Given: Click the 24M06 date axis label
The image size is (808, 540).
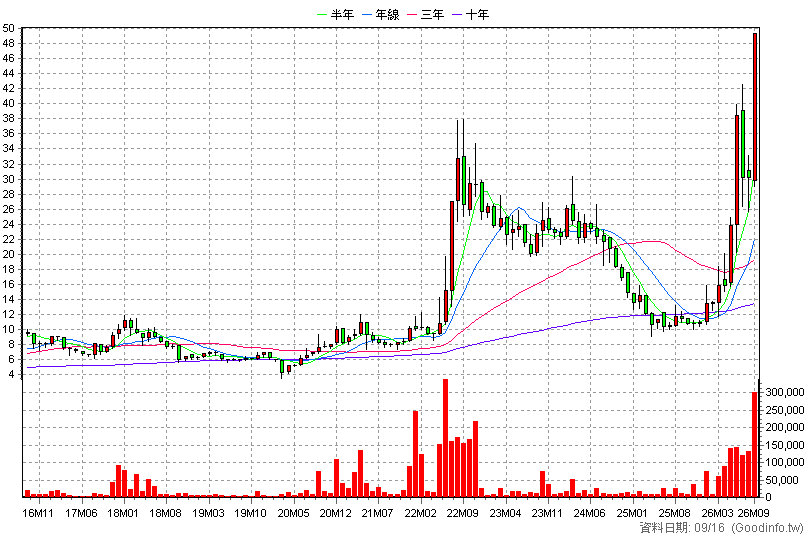Looking at the screenshot, I should tap(590, 513).
